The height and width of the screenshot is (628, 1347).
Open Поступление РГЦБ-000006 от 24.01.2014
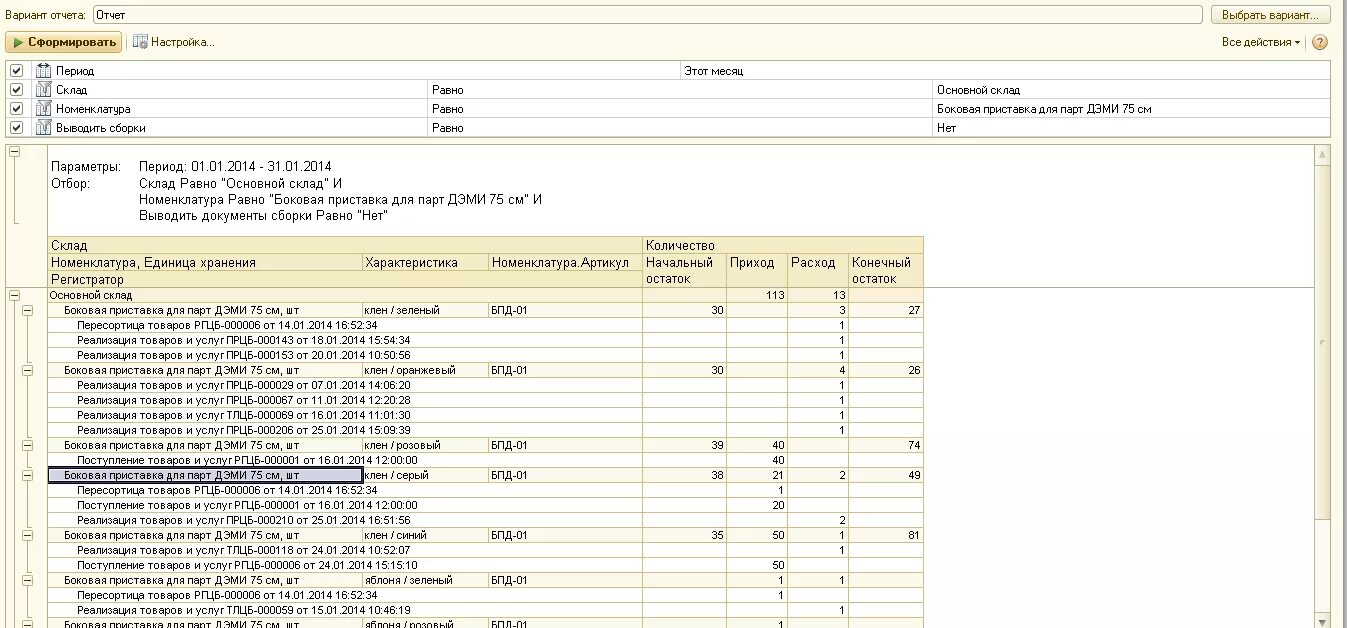pos(247,565)
